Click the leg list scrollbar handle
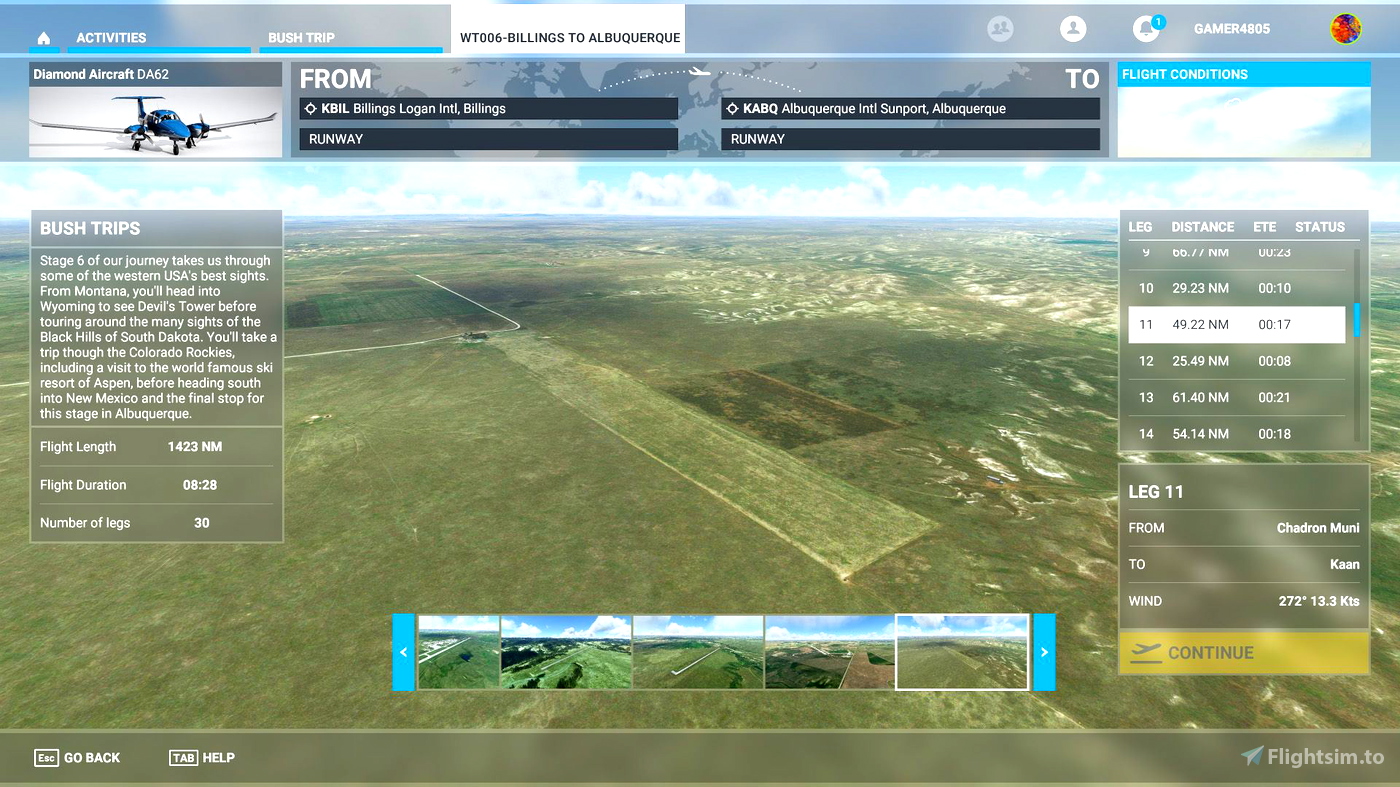The height and width of the screenshot is (787, 1400). [1357, 321]
